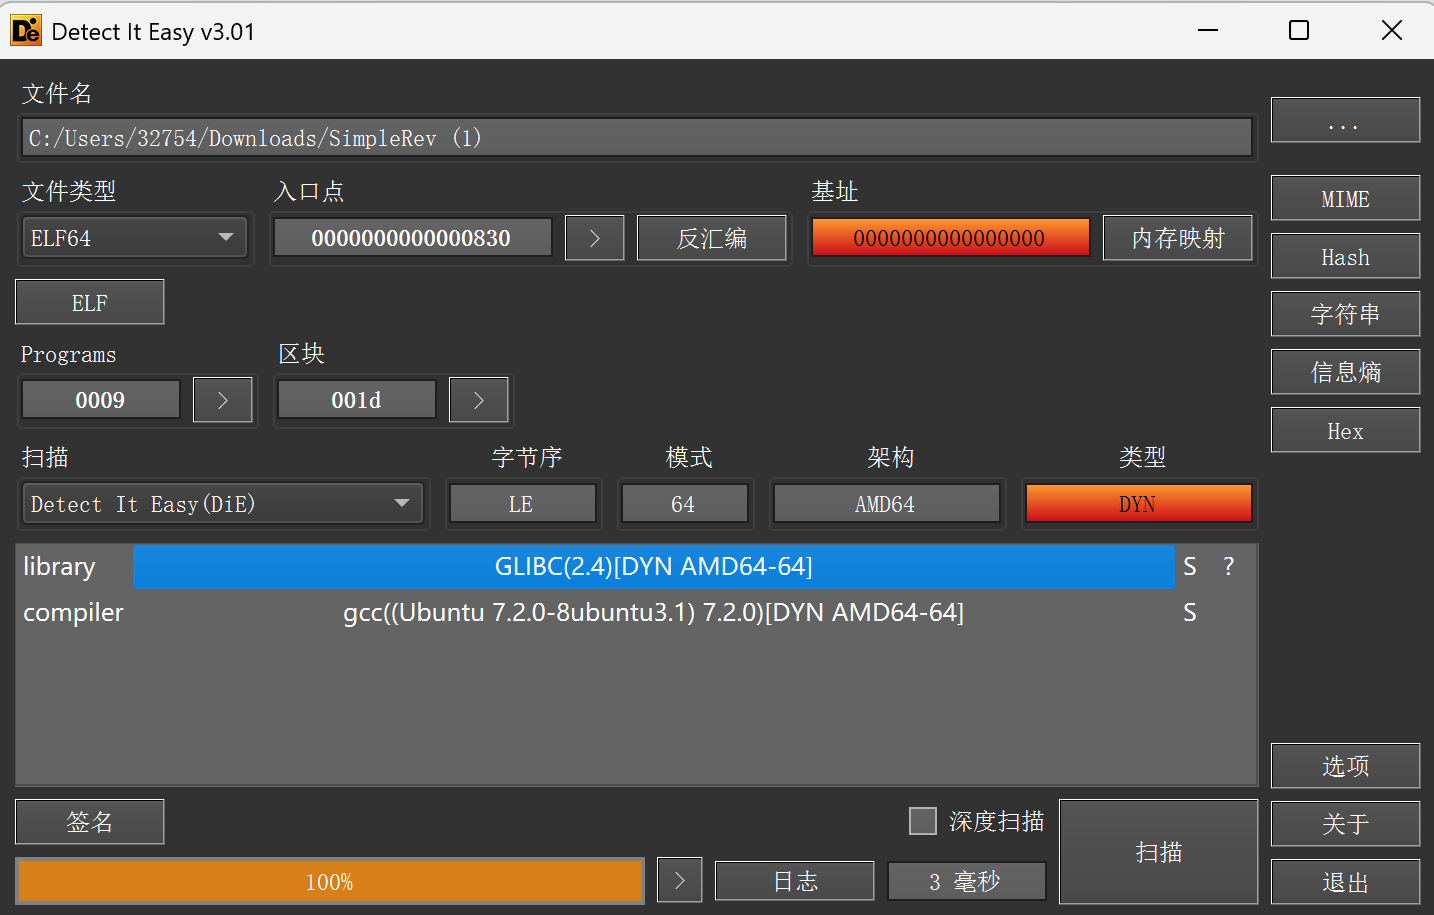The image size is (1434, 915).
Task: Click the 100% progress bar
Action: [330, 881]
